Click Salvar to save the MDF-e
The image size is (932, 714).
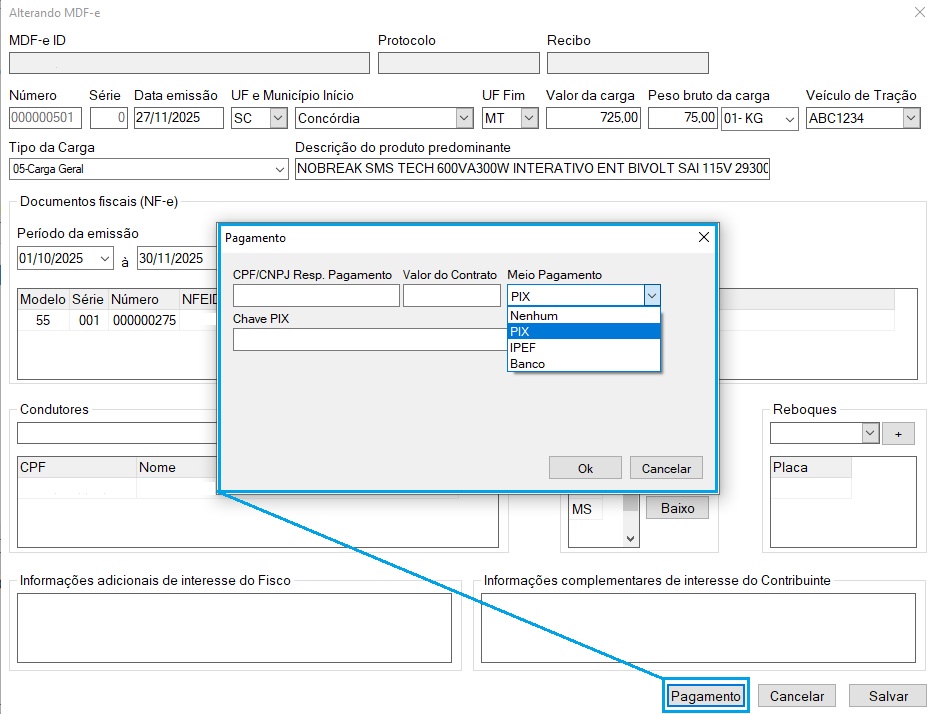[x=887, y=696]
